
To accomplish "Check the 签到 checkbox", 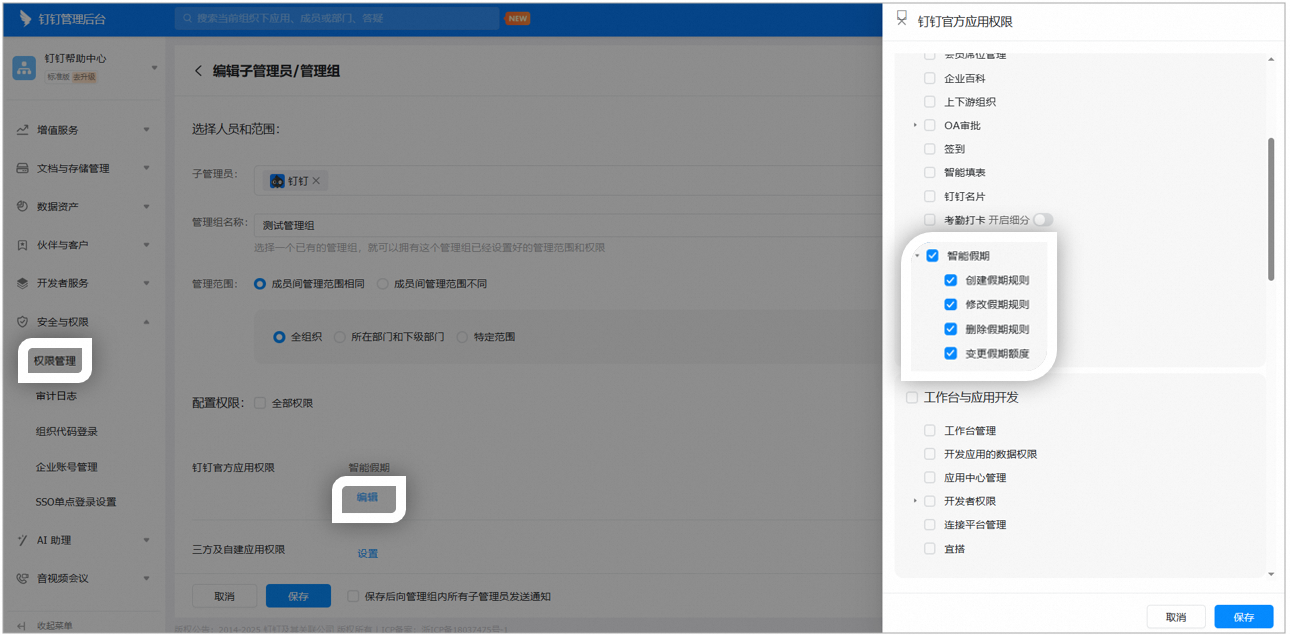I will [x=930, y=149].
